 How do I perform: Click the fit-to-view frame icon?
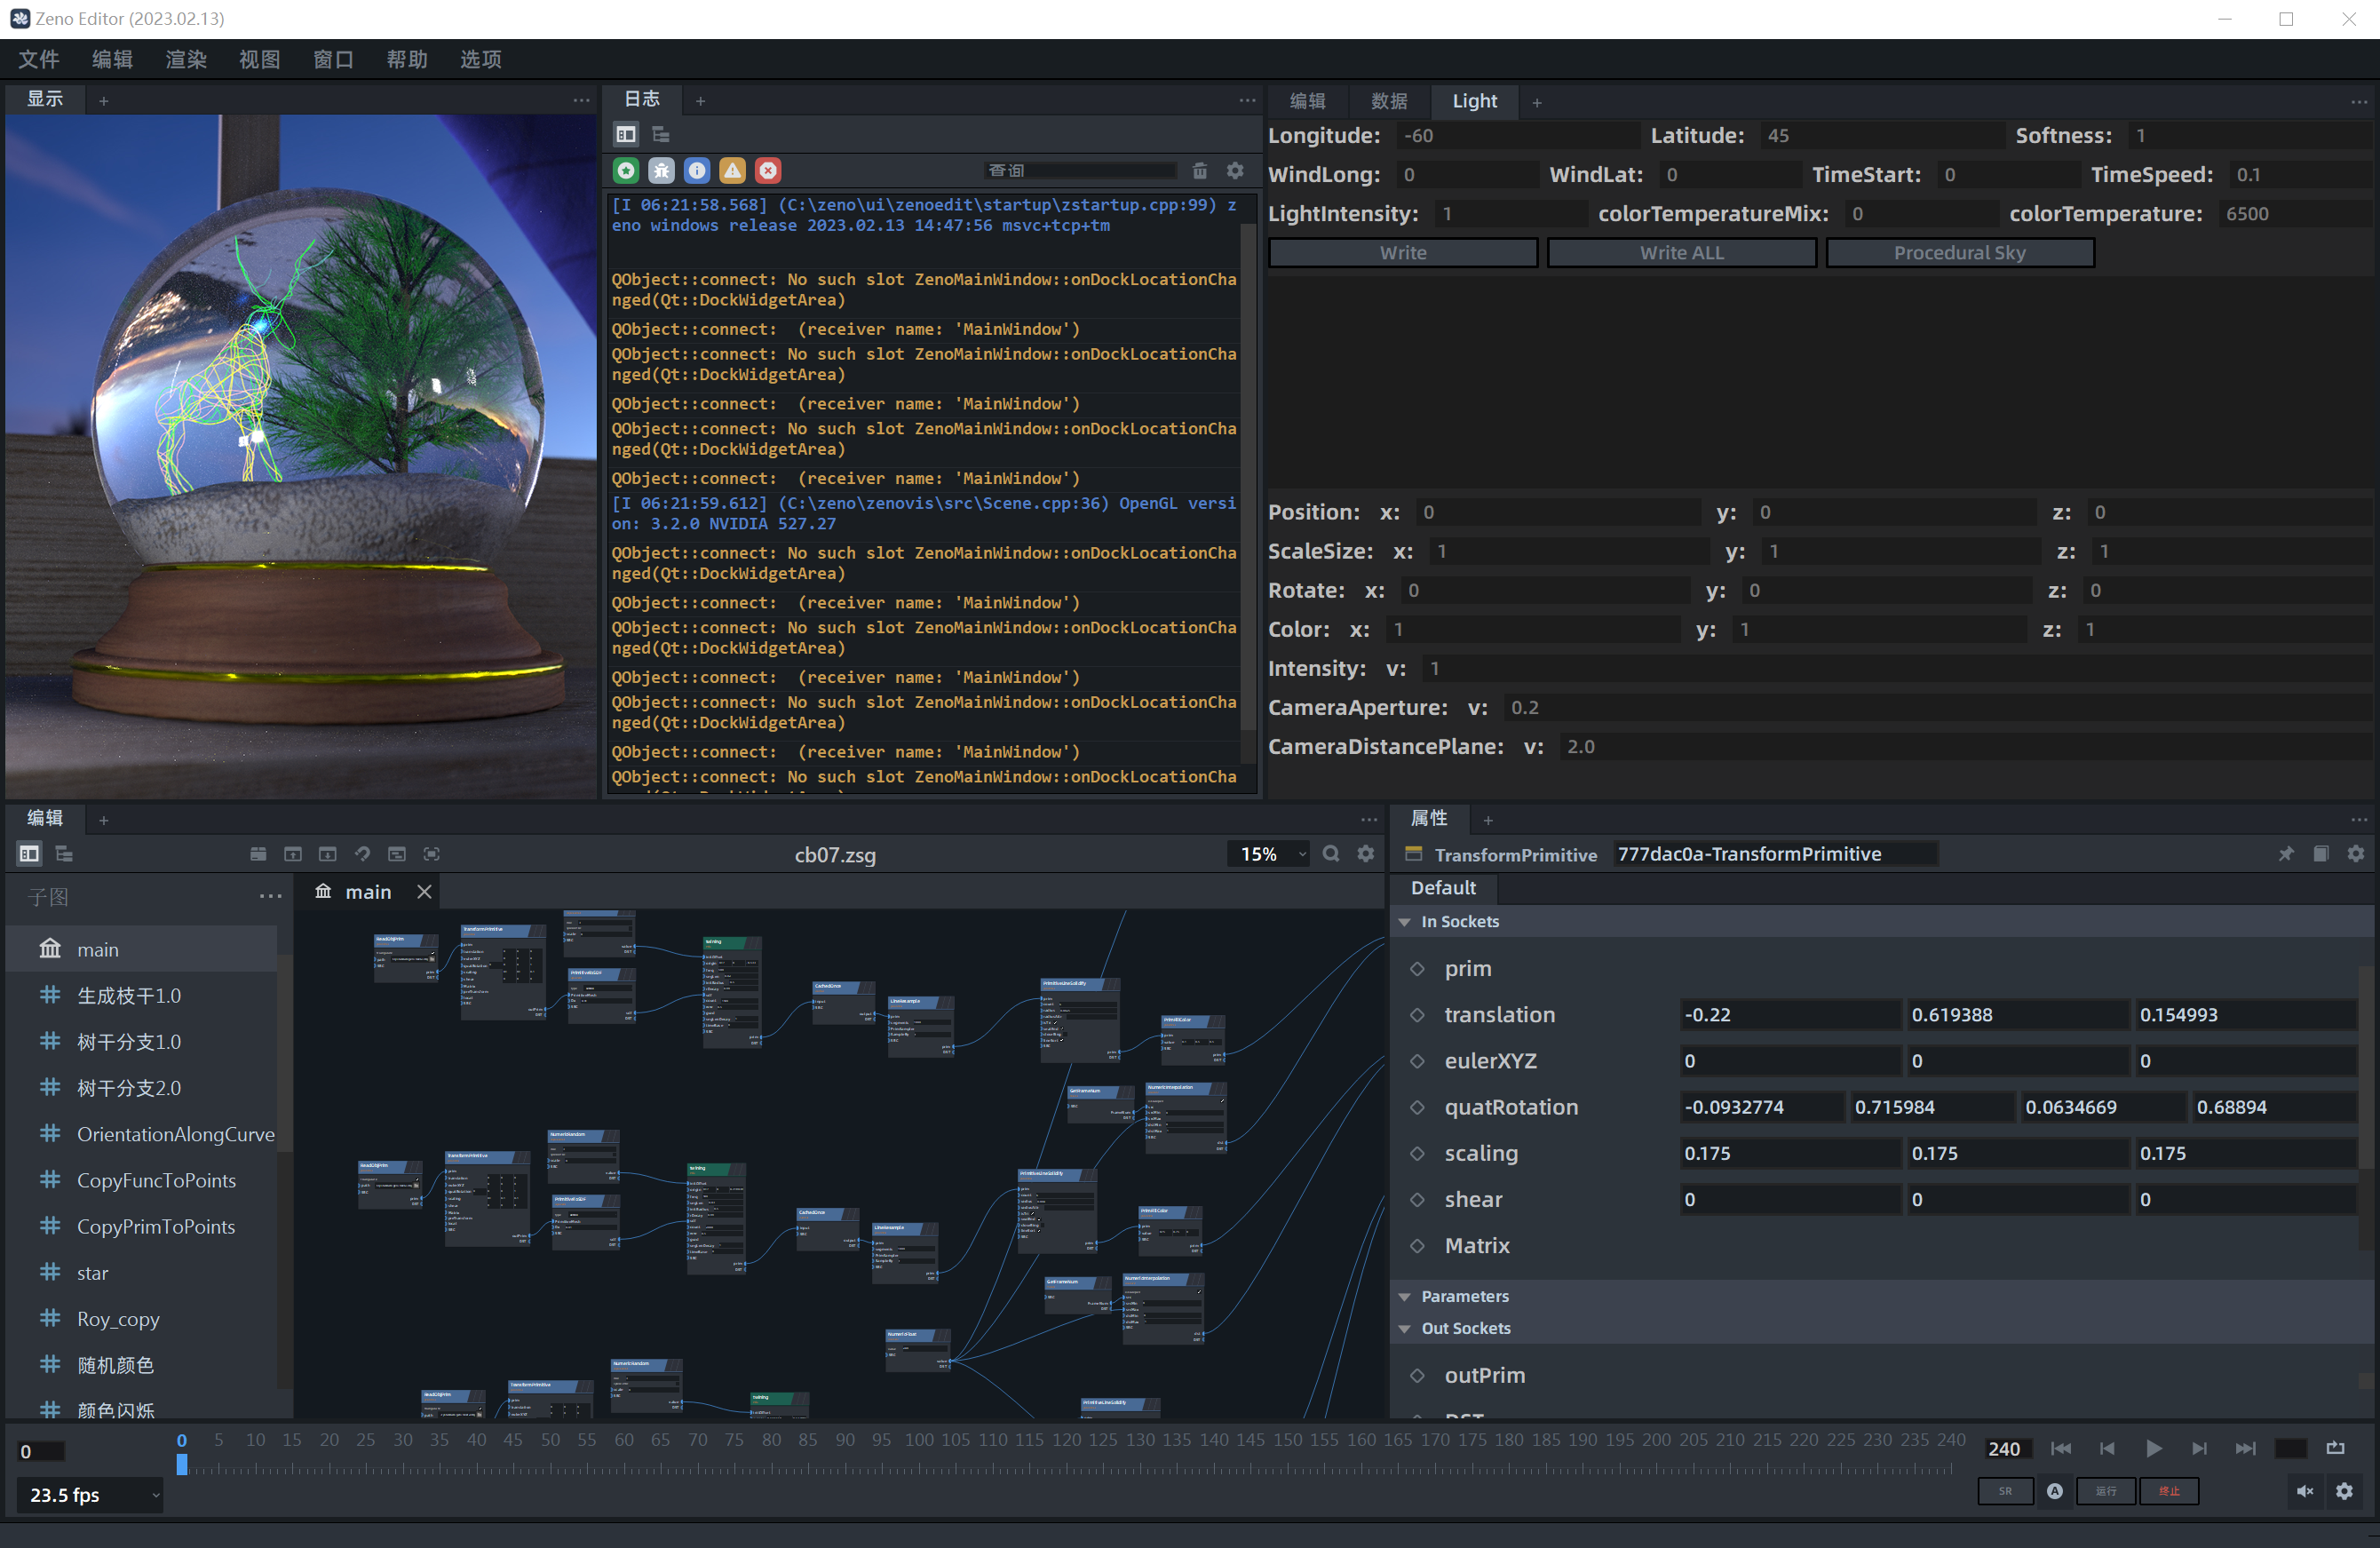pyautogui.click(x=431, y=853)
